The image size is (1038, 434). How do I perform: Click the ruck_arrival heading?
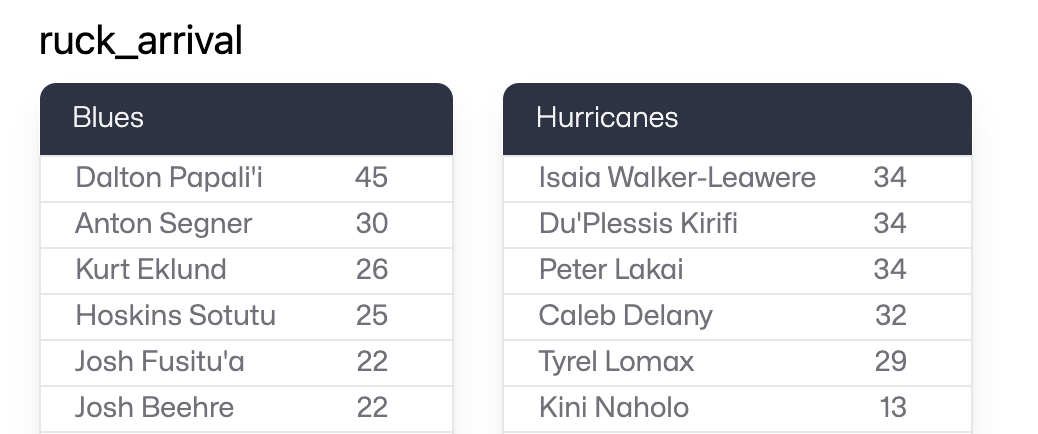click(x=140, y=42)
